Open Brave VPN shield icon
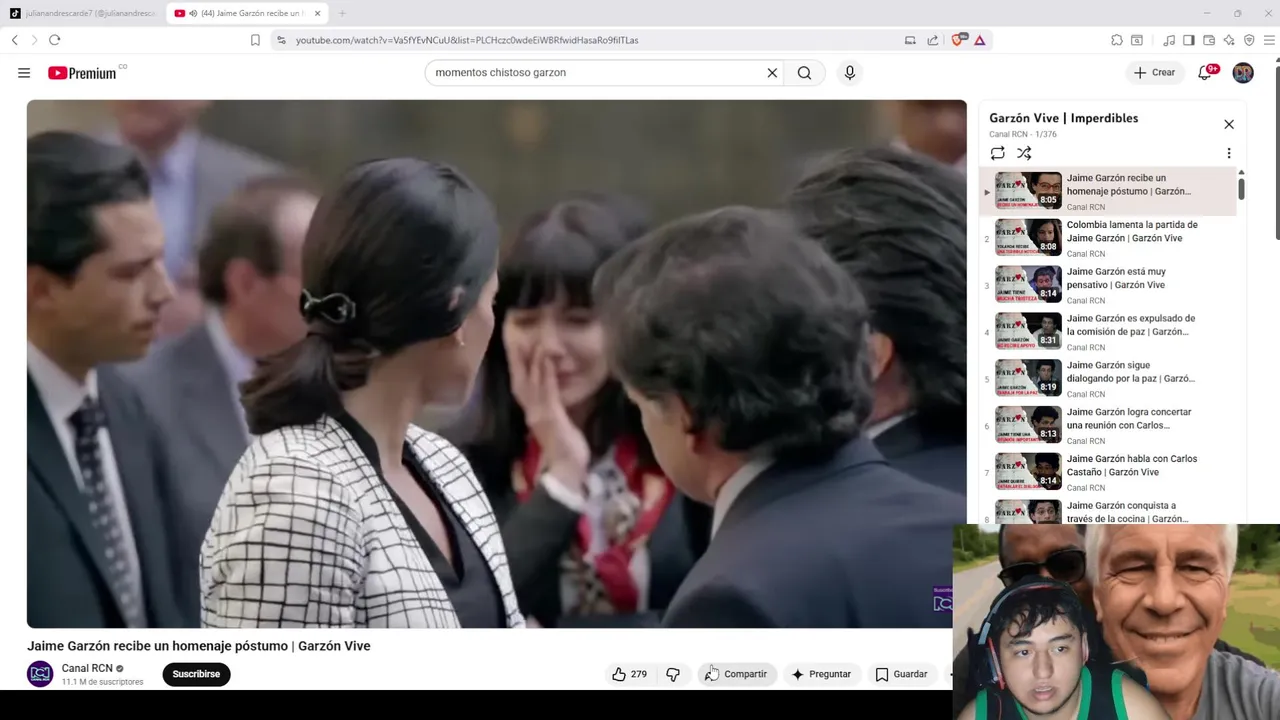Image resolution: width=1280 pixels, height=720 pixels. coord(1249,40)
